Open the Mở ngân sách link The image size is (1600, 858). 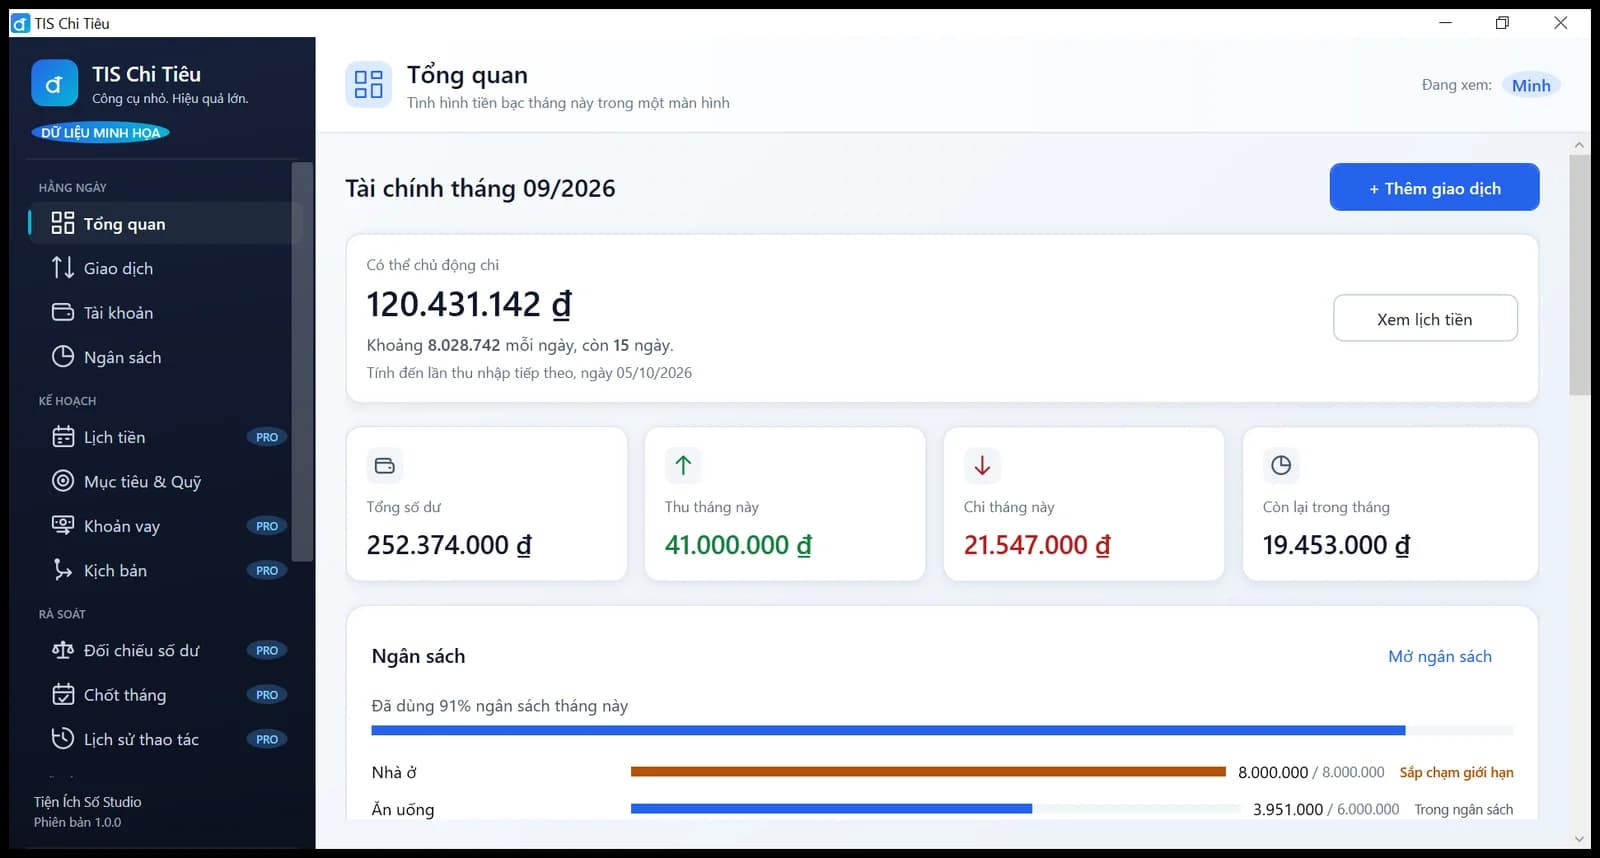[x=1440, y=656]
